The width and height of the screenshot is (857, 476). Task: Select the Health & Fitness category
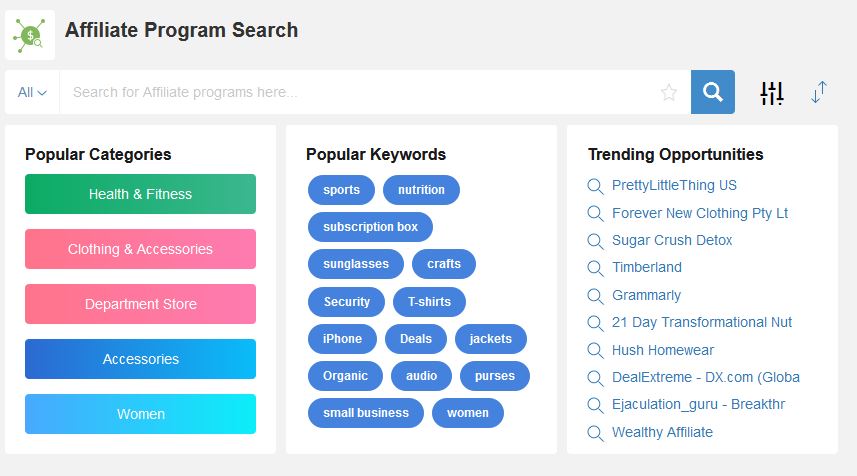(140, 194)
